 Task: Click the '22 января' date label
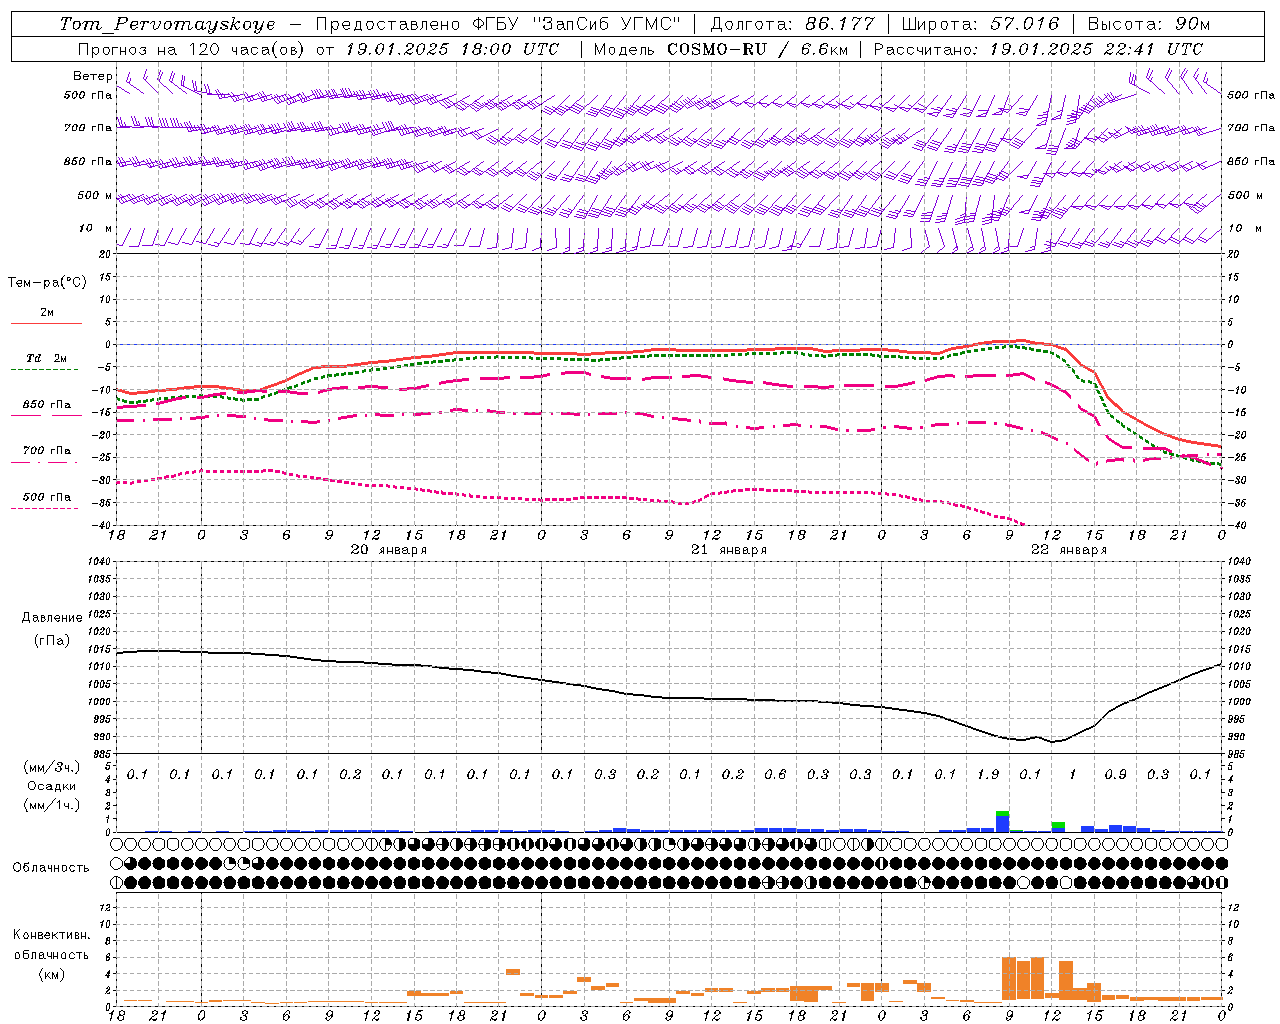point(1069,550)
